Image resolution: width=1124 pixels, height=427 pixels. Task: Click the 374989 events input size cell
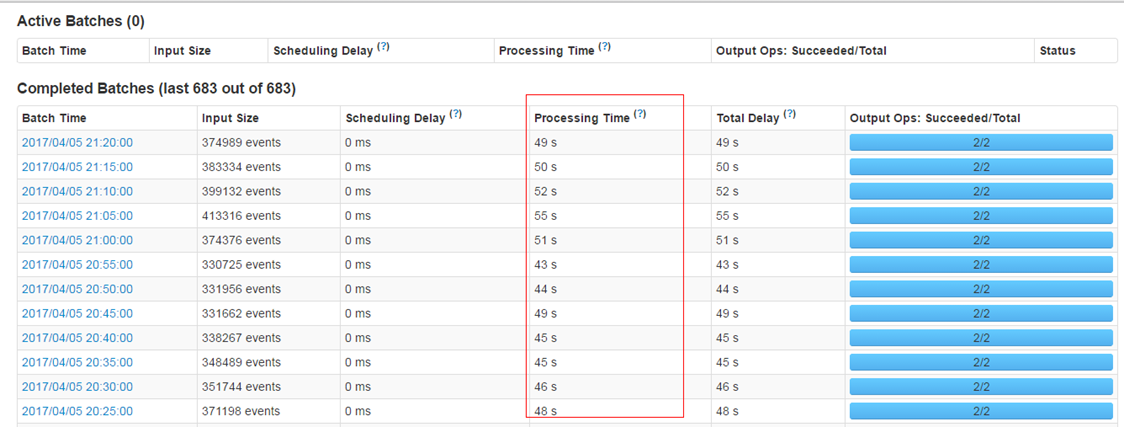pyautogui.click(x=241, y=143)
